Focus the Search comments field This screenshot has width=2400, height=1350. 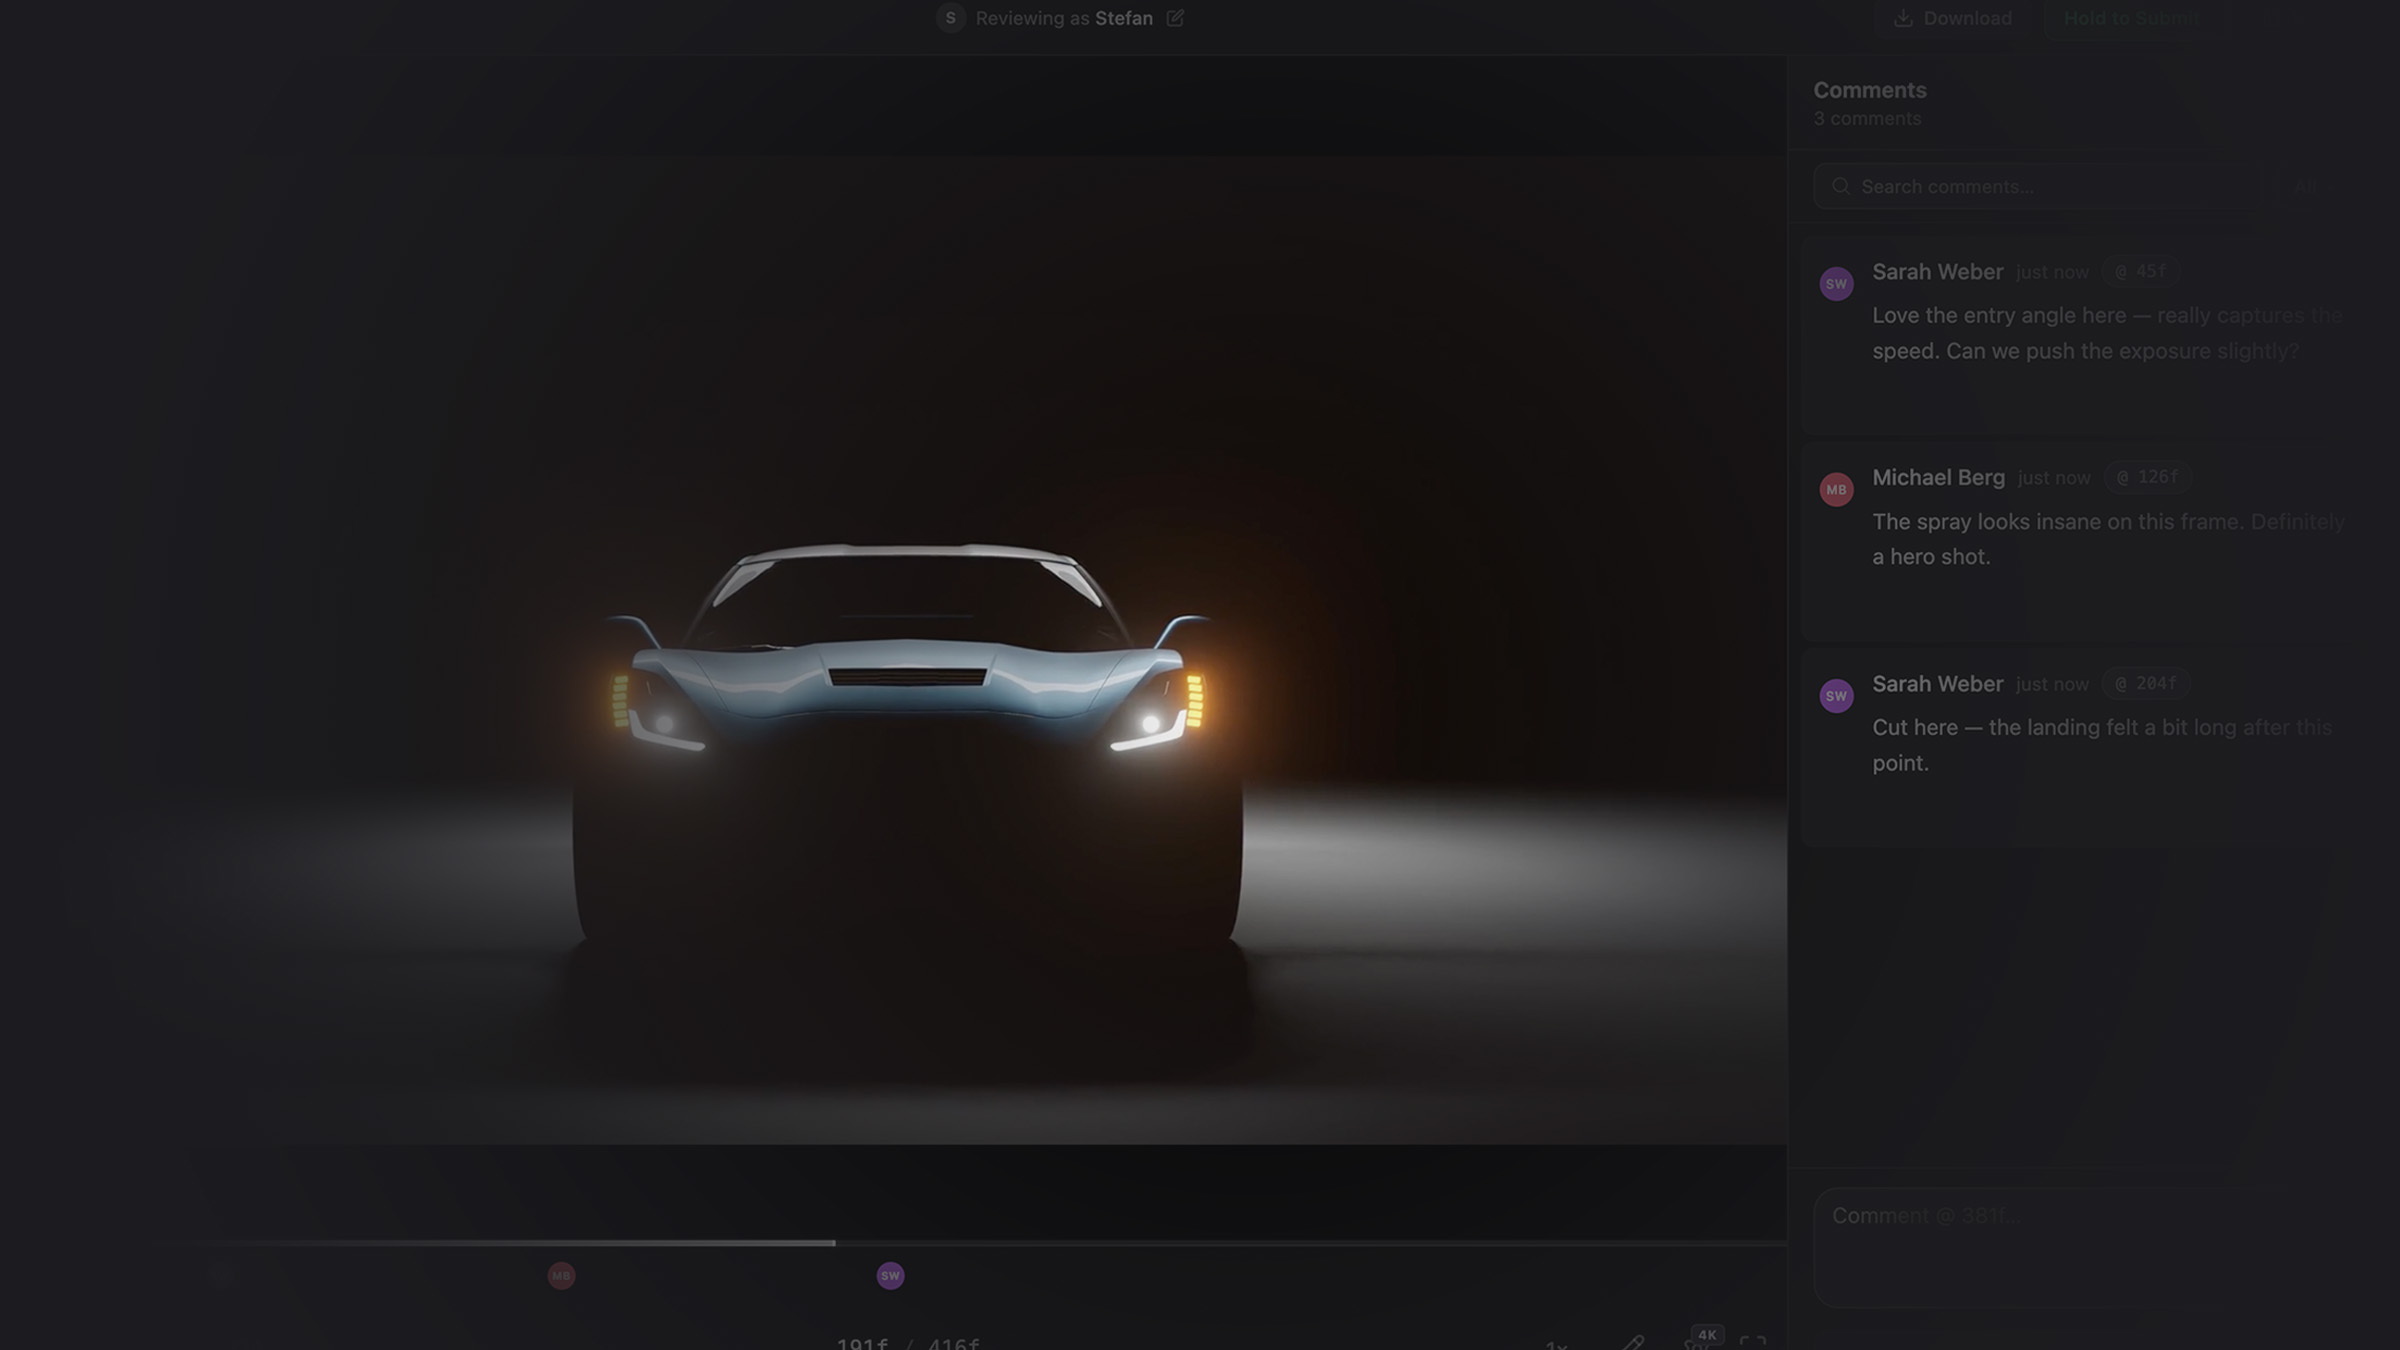pyautogui.click(x=2040, y=187)
